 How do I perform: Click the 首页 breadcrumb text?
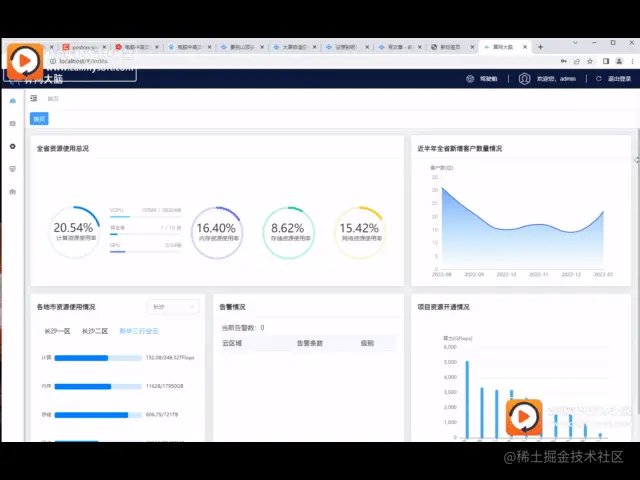[x=53, y=99]
